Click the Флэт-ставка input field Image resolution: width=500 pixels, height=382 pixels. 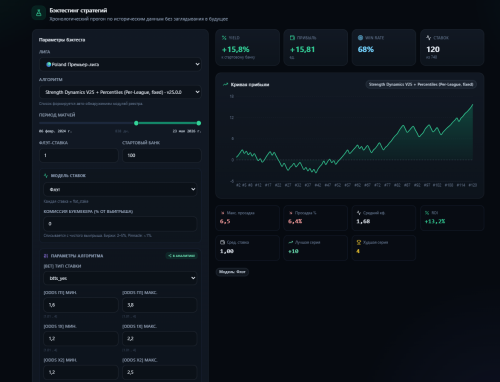tap(79, 155)
